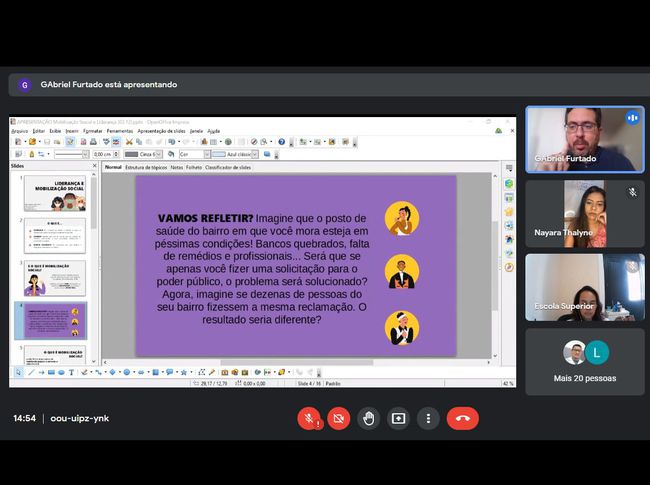This screenshot has height=485, width=650.
Task: Open the line width dropdown showing 0,00 cm
Action: (115, 154)
